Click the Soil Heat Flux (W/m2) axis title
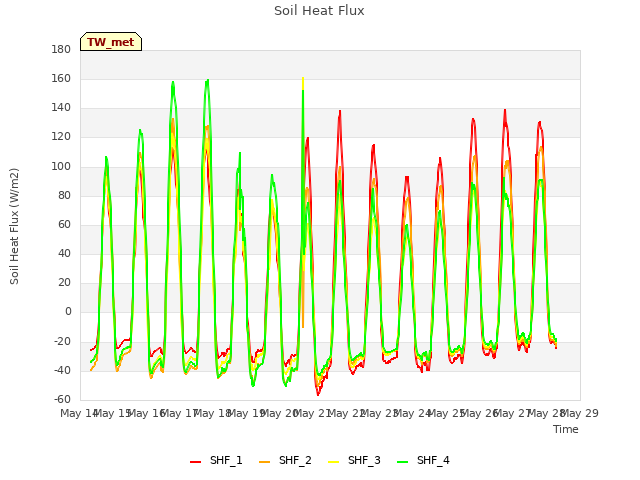 pos(14,226)
